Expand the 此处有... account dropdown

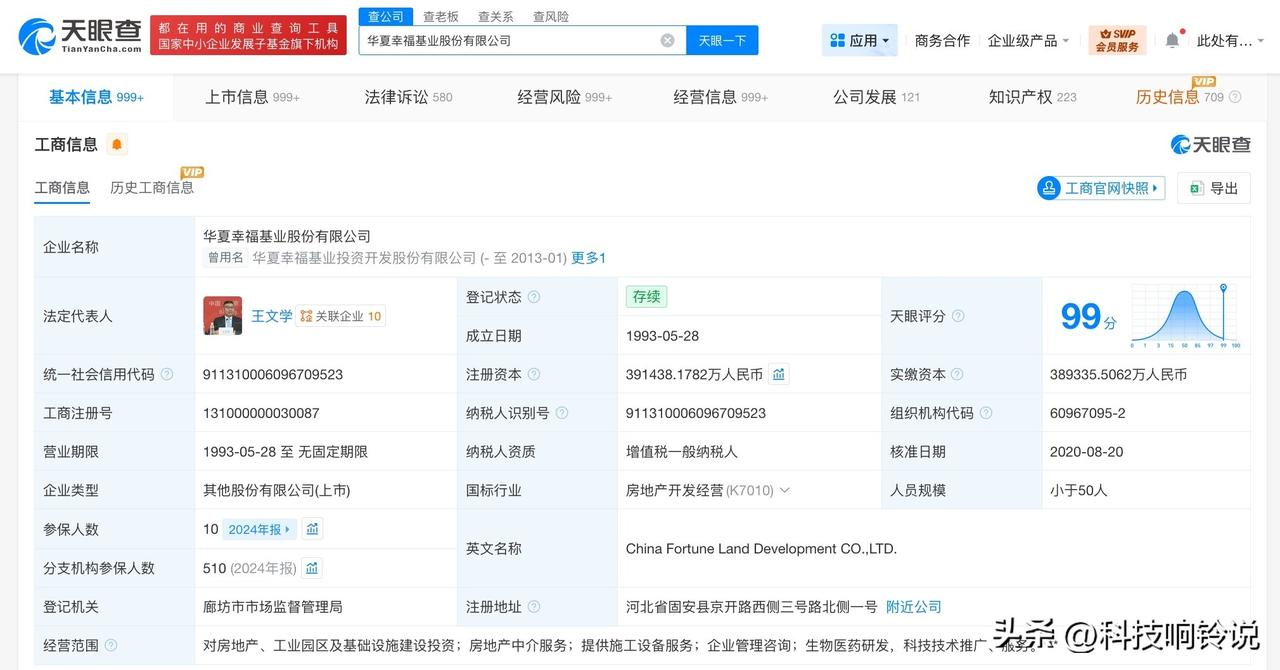pos(1230,41)
